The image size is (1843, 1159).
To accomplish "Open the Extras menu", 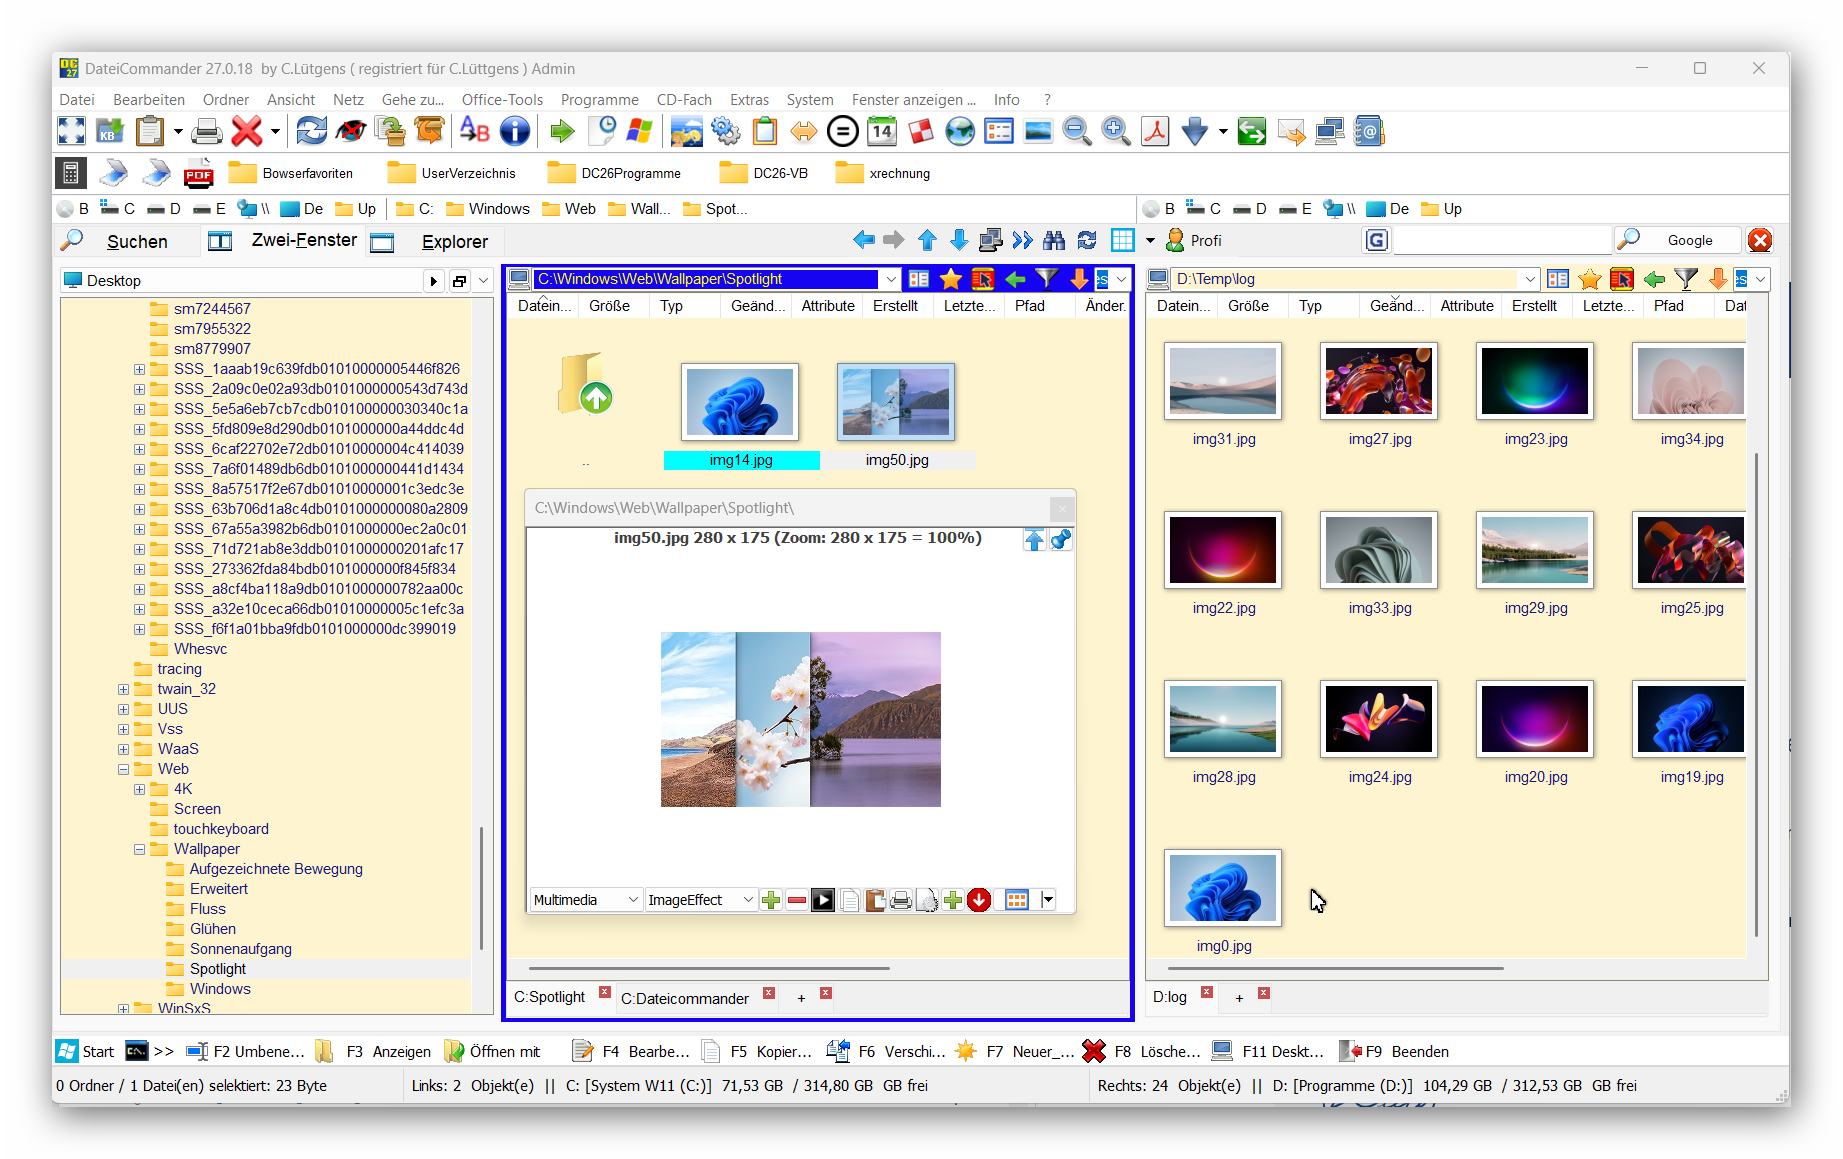I will click(749, 100).
